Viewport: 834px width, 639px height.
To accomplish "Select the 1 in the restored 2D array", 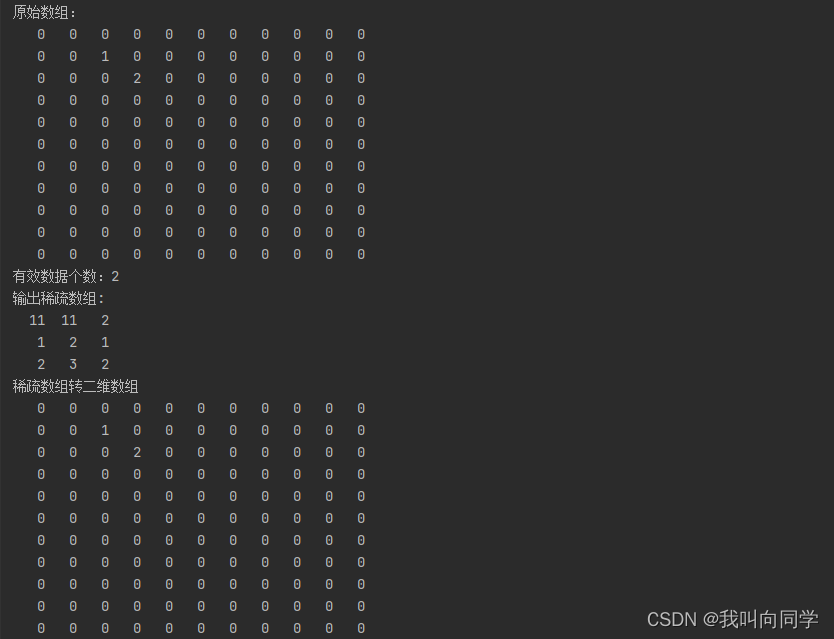I will point(105,431).
